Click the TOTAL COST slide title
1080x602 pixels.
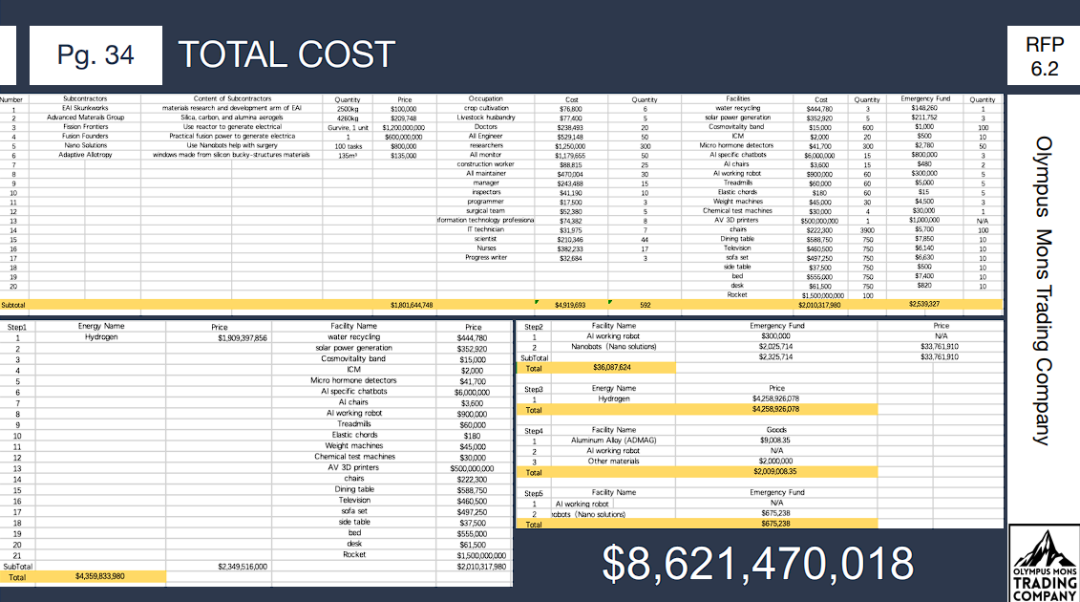286,55
